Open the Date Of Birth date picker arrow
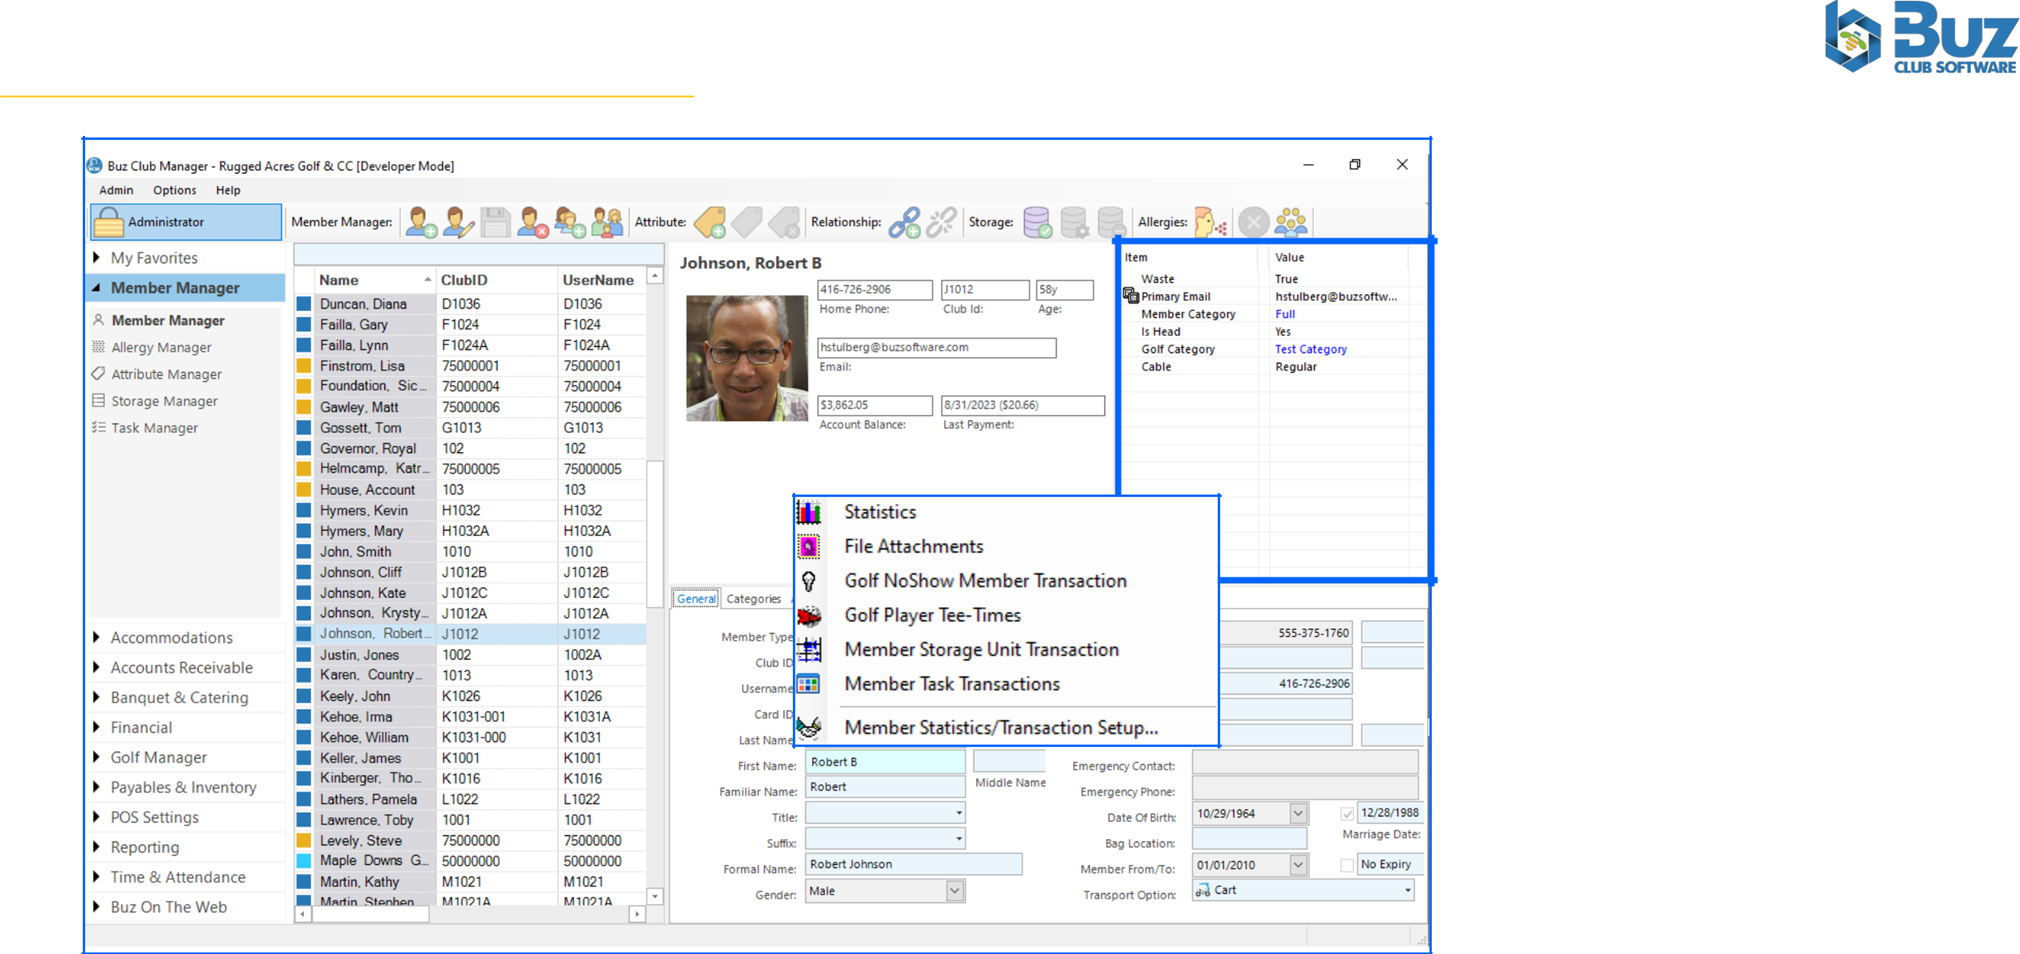 click(x=1298, y=814)
